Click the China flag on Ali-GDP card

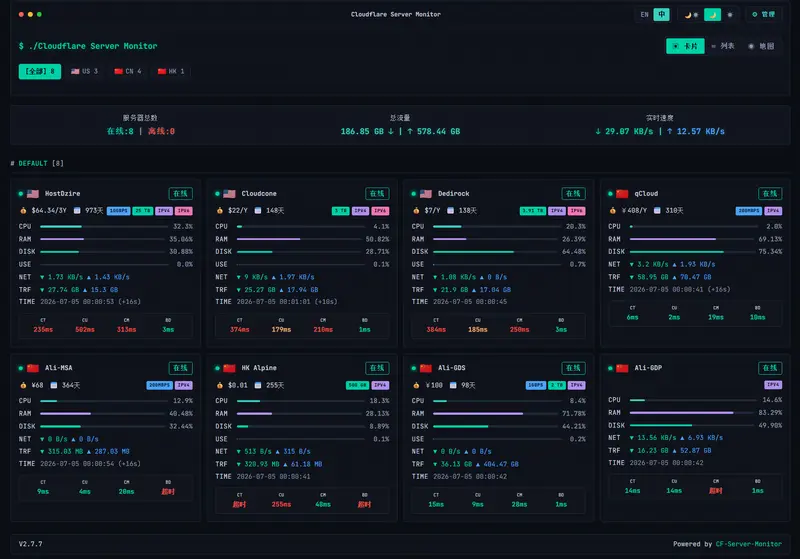(622, 368)
